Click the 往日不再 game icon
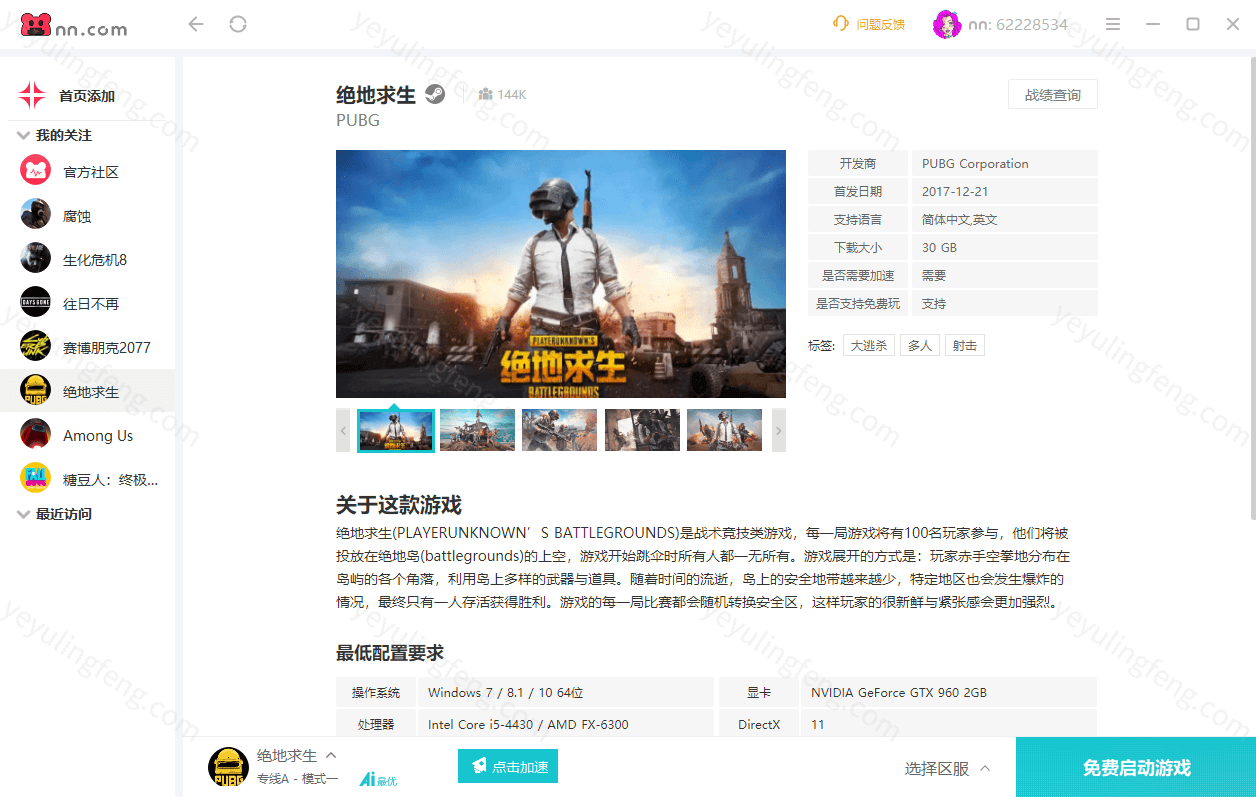This screenshot has height=797, width=1256. (35, 304)
